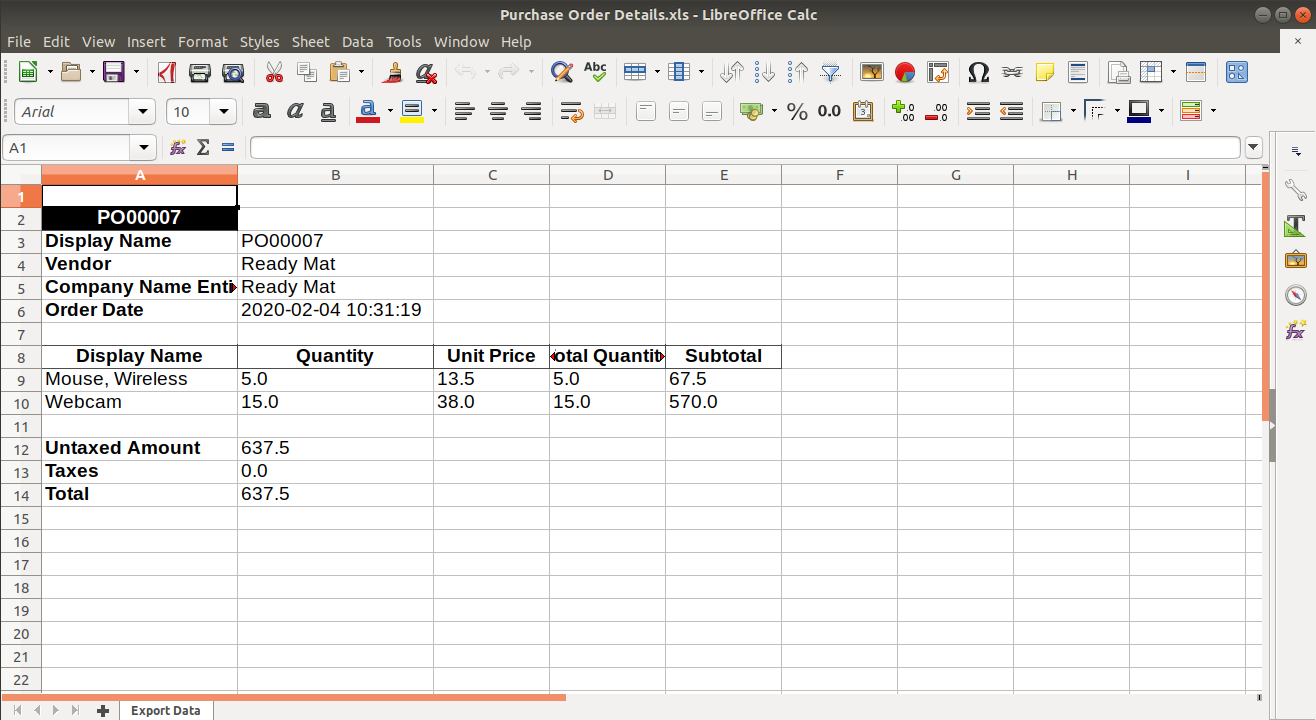Apply yellow background highlight color
The height and width of the screenshot is (720, 1316).
tap(411, 111)
